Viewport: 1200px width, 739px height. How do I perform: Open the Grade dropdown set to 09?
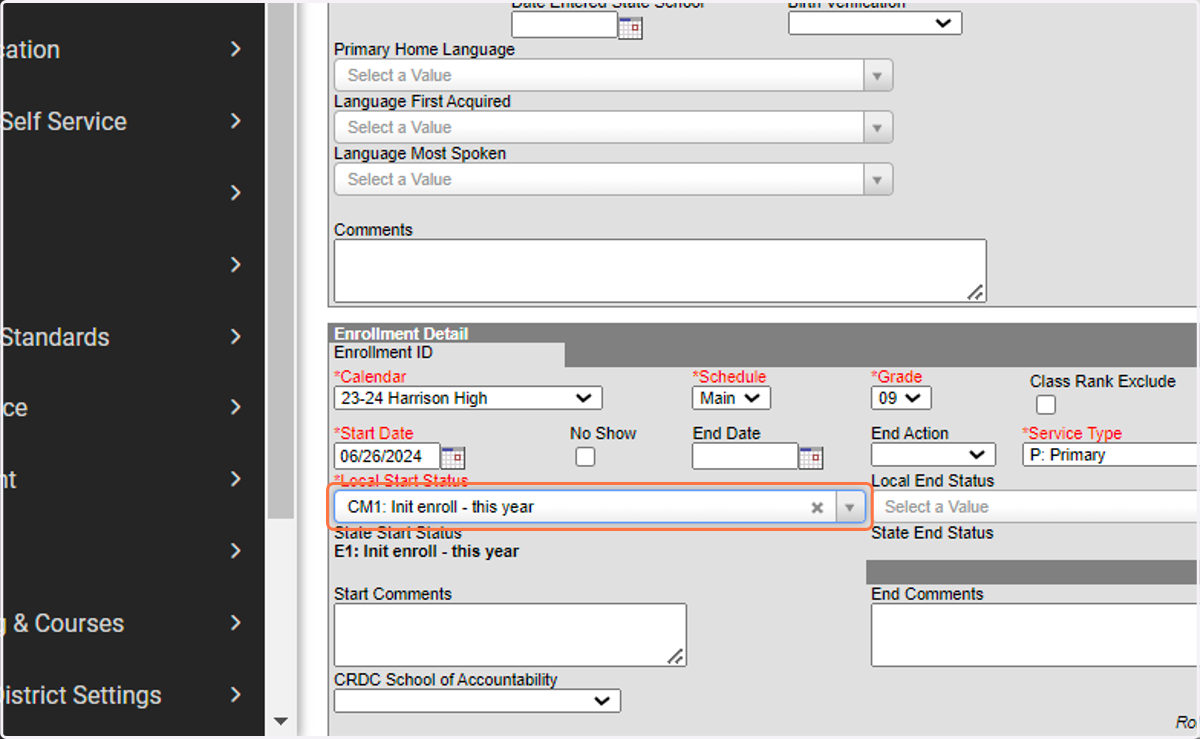[x=901, y=398]
